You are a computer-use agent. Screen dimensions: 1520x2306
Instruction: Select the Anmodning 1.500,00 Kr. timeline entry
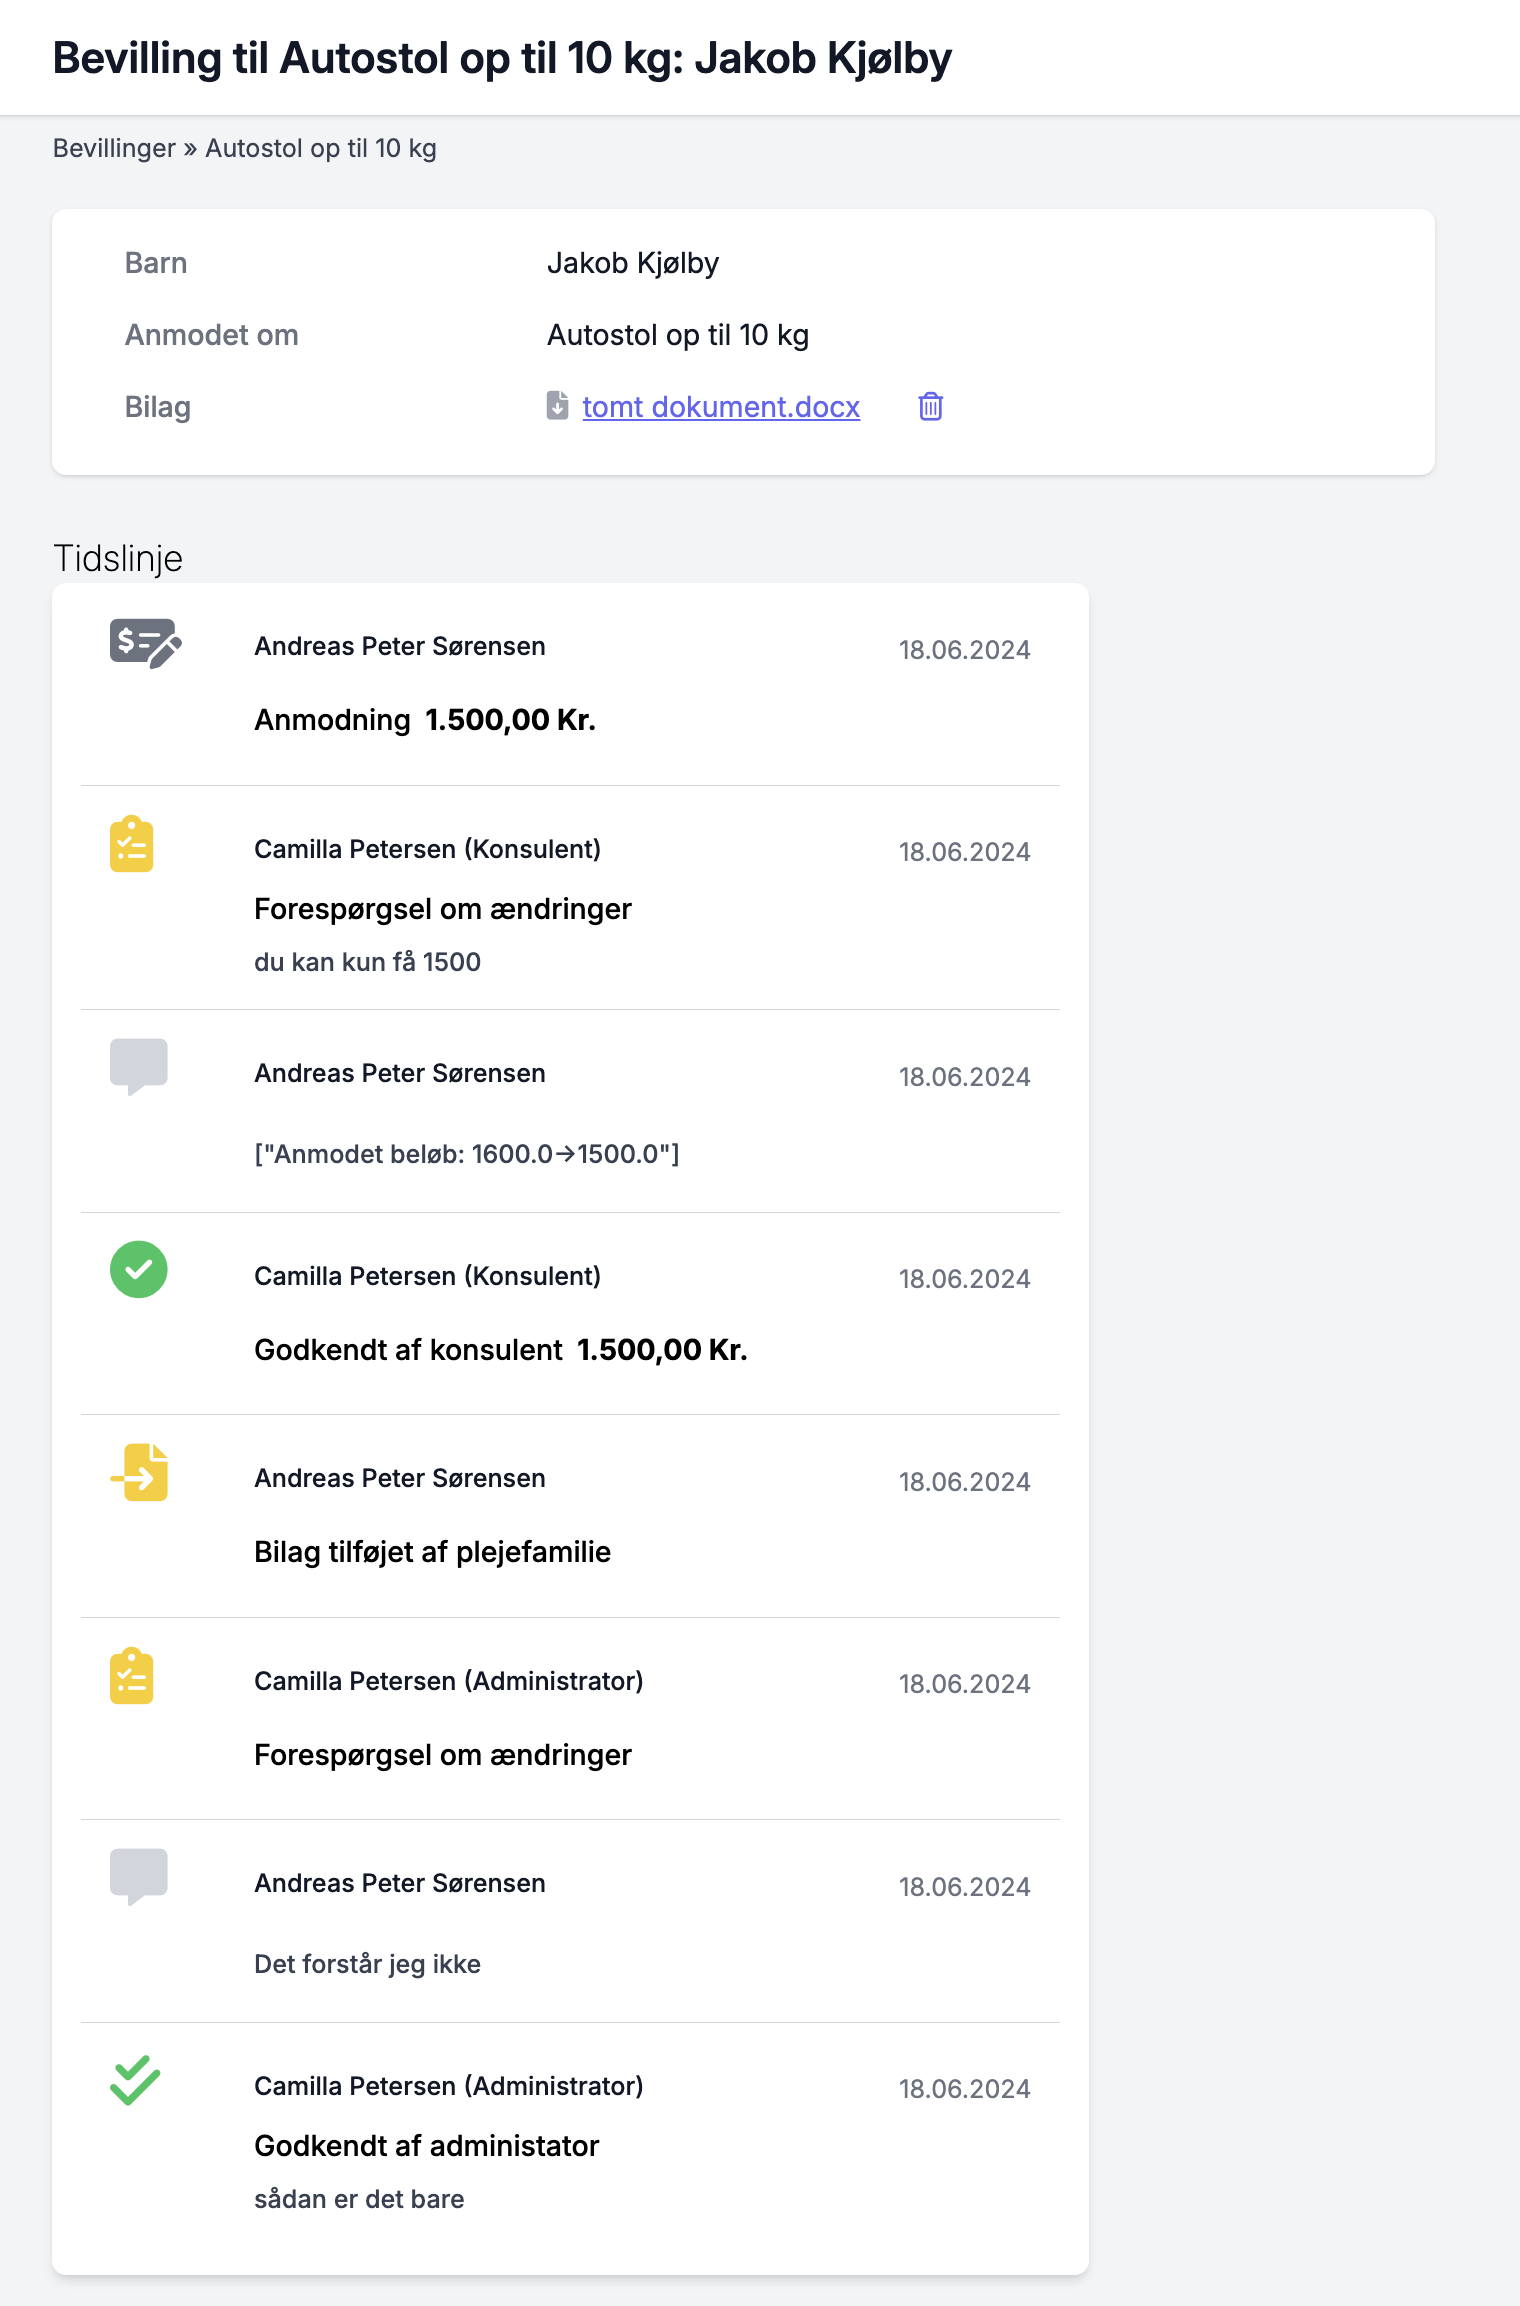[425, 720]
